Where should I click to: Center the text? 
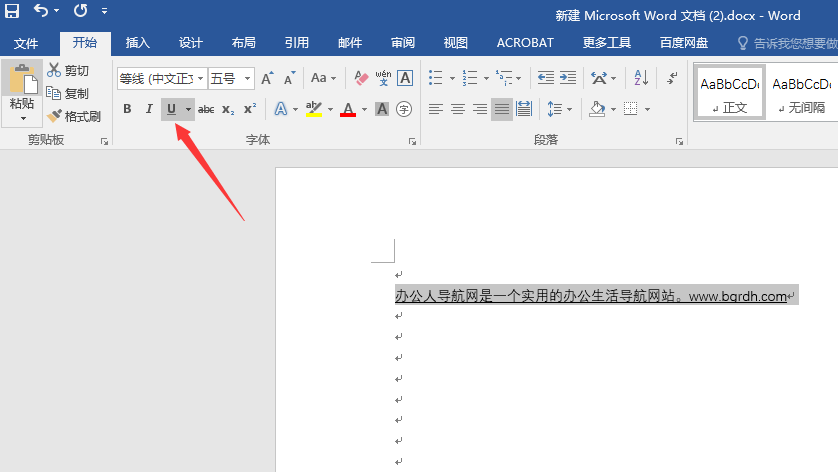pos(457,109)
